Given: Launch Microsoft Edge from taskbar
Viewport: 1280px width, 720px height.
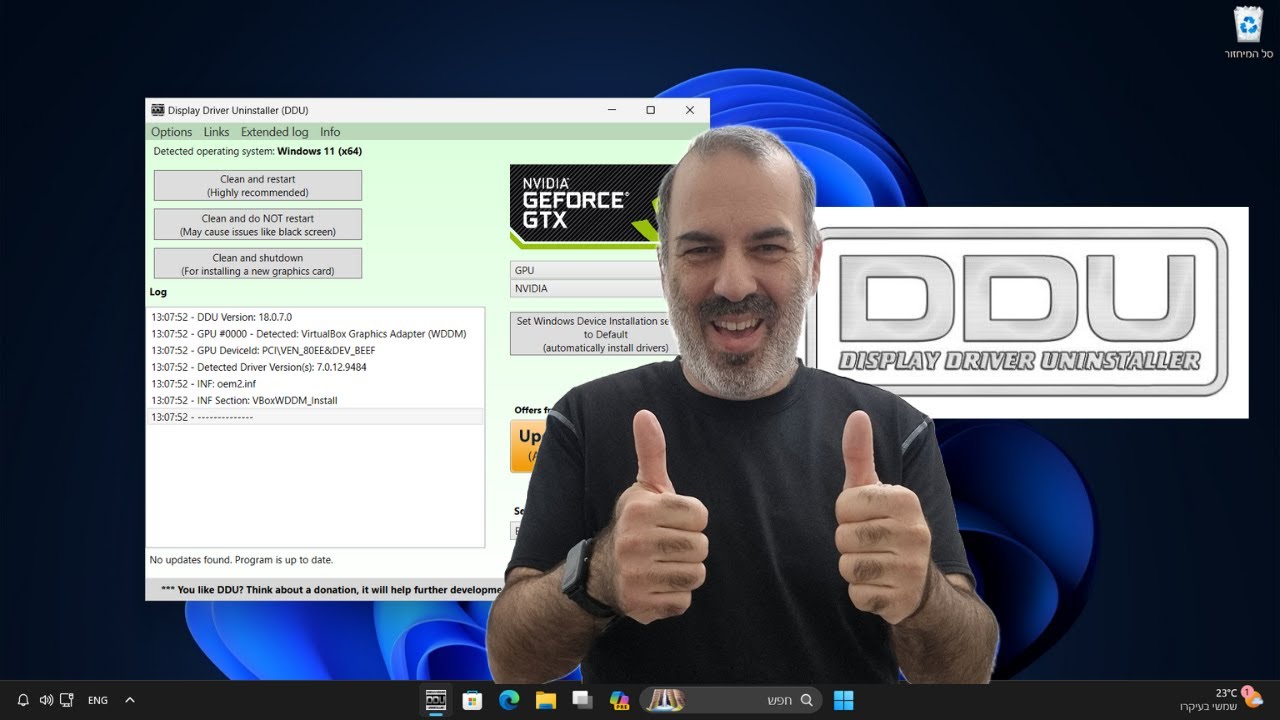Looking at the screenshot, I should pos(509,700).
